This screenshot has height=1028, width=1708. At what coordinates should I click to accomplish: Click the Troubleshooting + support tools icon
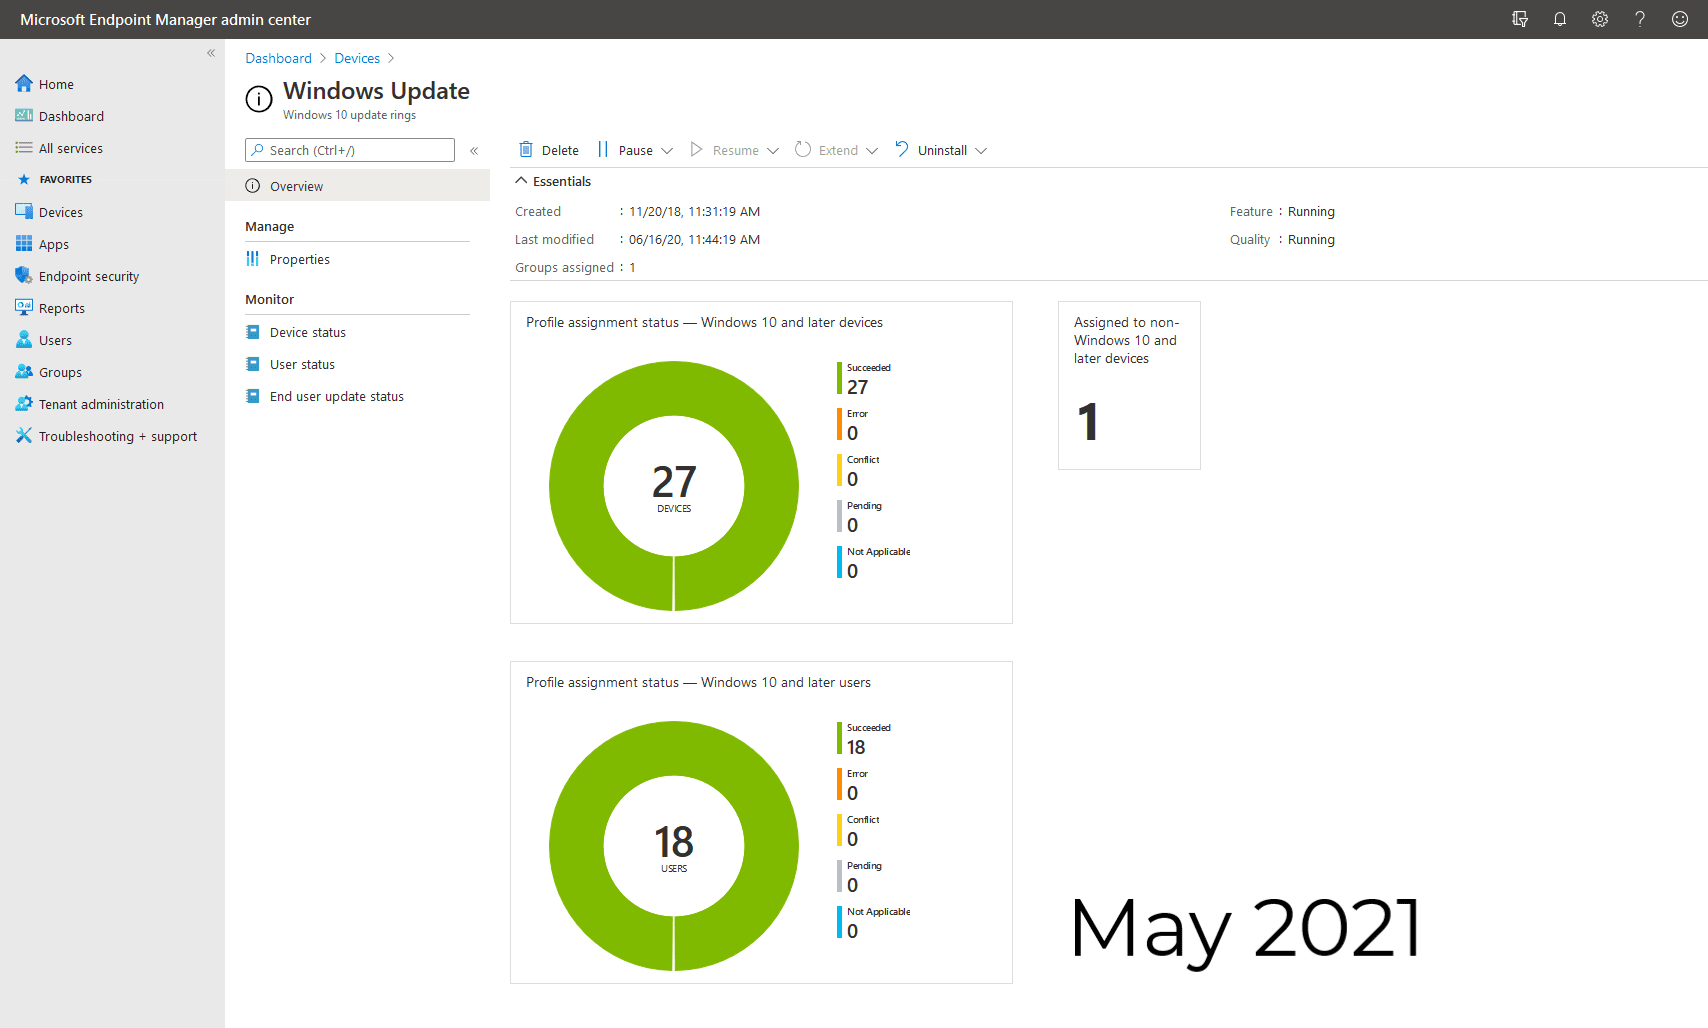(24, 436)
